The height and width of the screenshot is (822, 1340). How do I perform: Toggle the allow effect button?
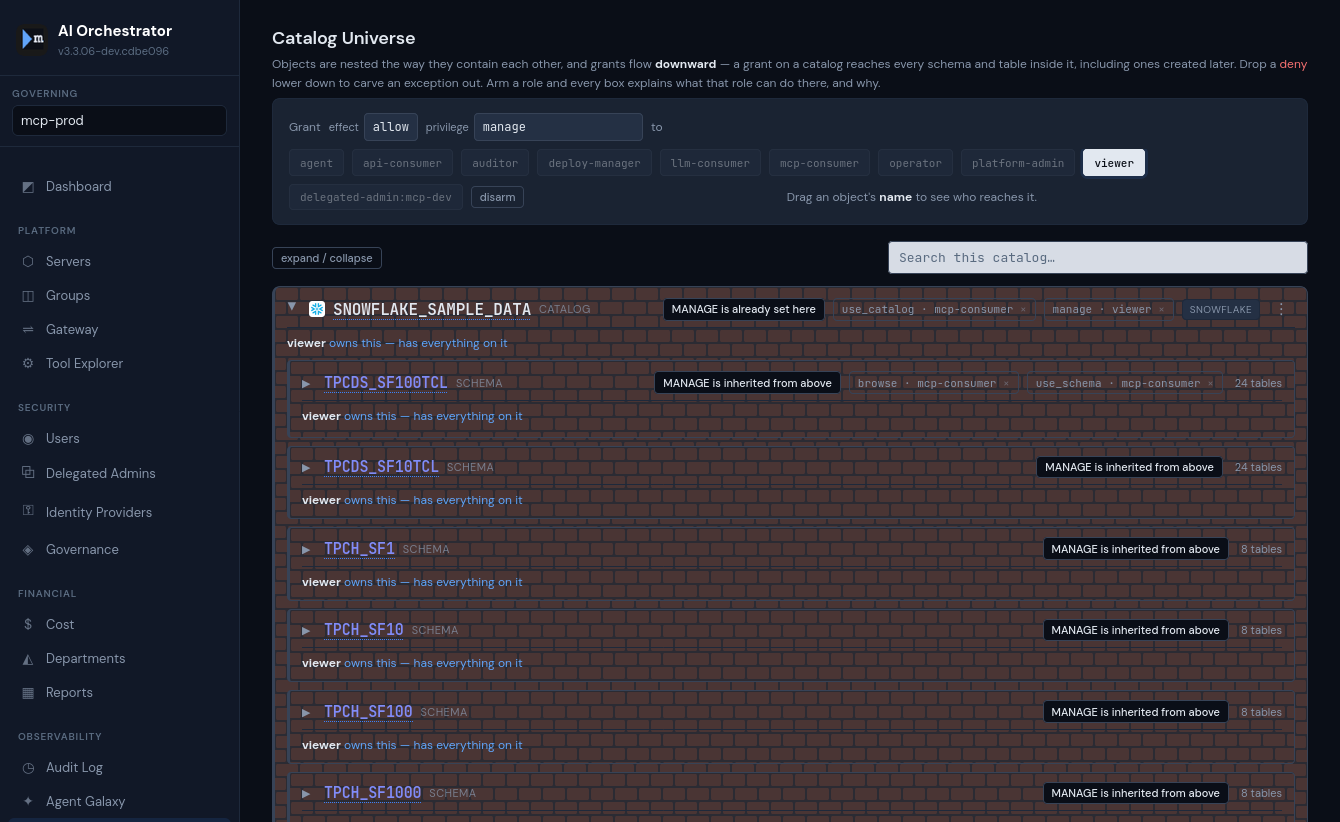(x=391, y=127)
